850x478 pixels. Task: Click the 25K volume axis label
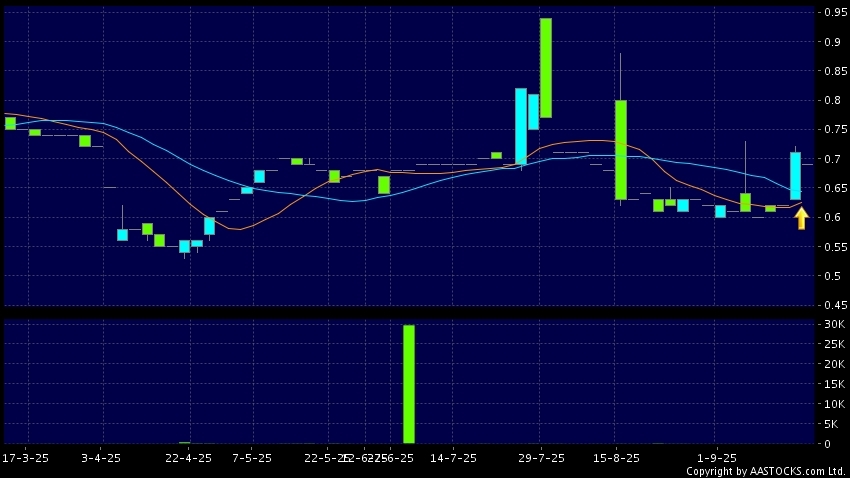click(x=835, y=344)
